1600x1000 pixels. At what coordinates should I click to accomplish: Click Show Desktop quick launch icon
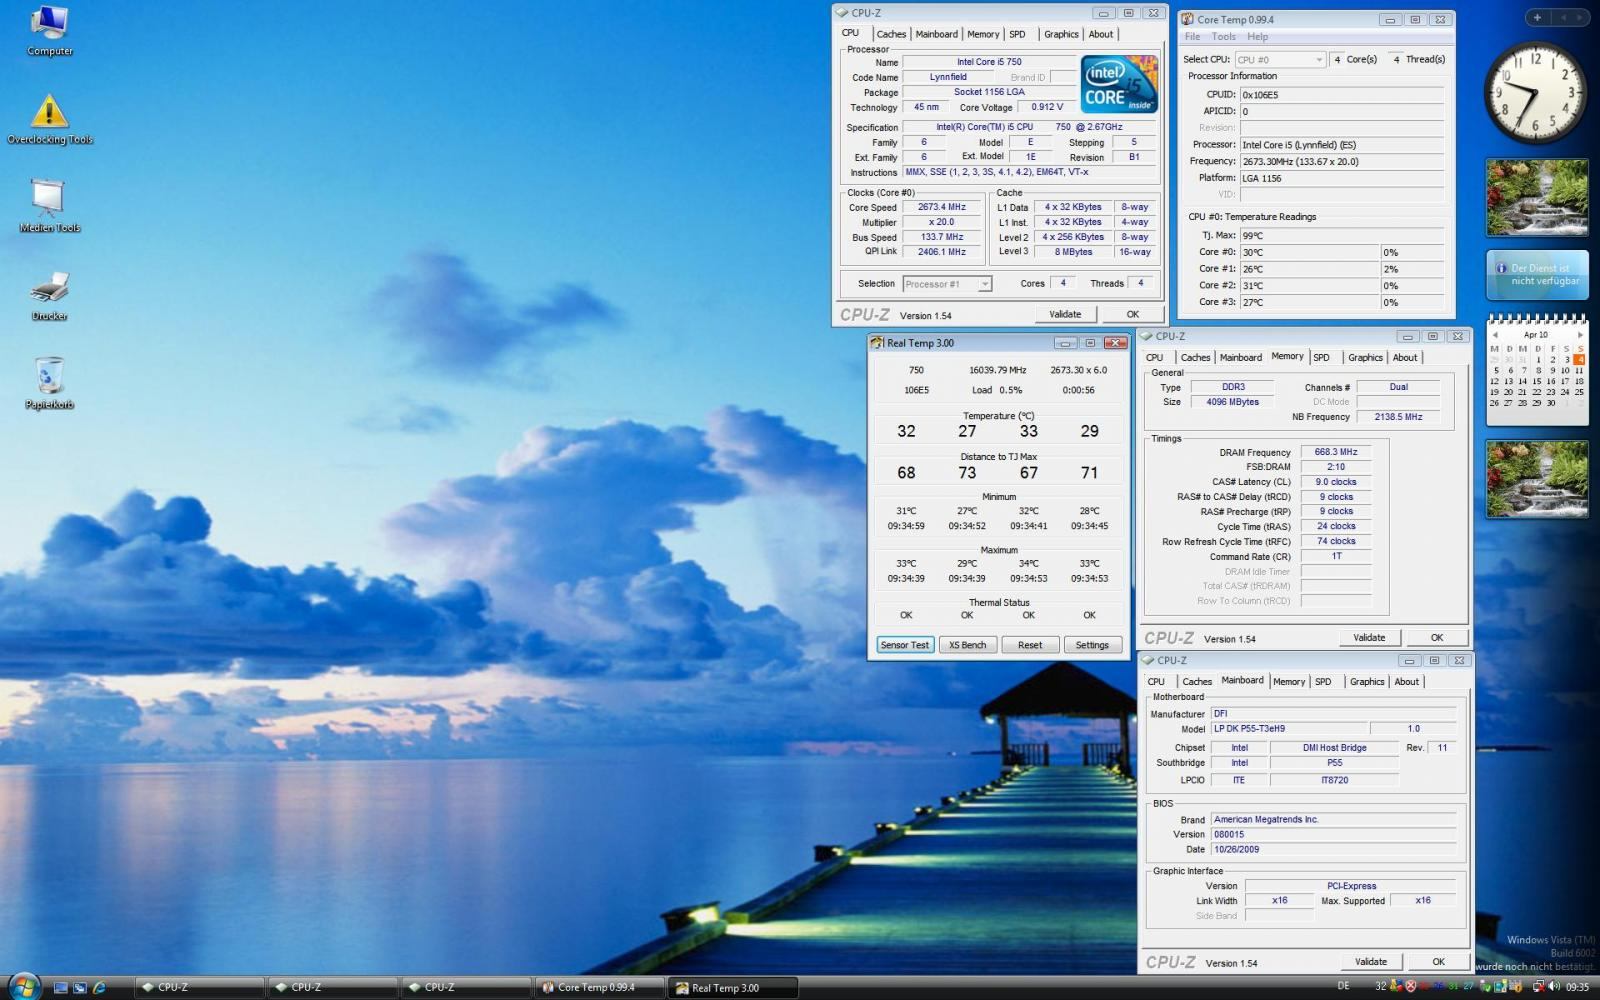[61, 987]
